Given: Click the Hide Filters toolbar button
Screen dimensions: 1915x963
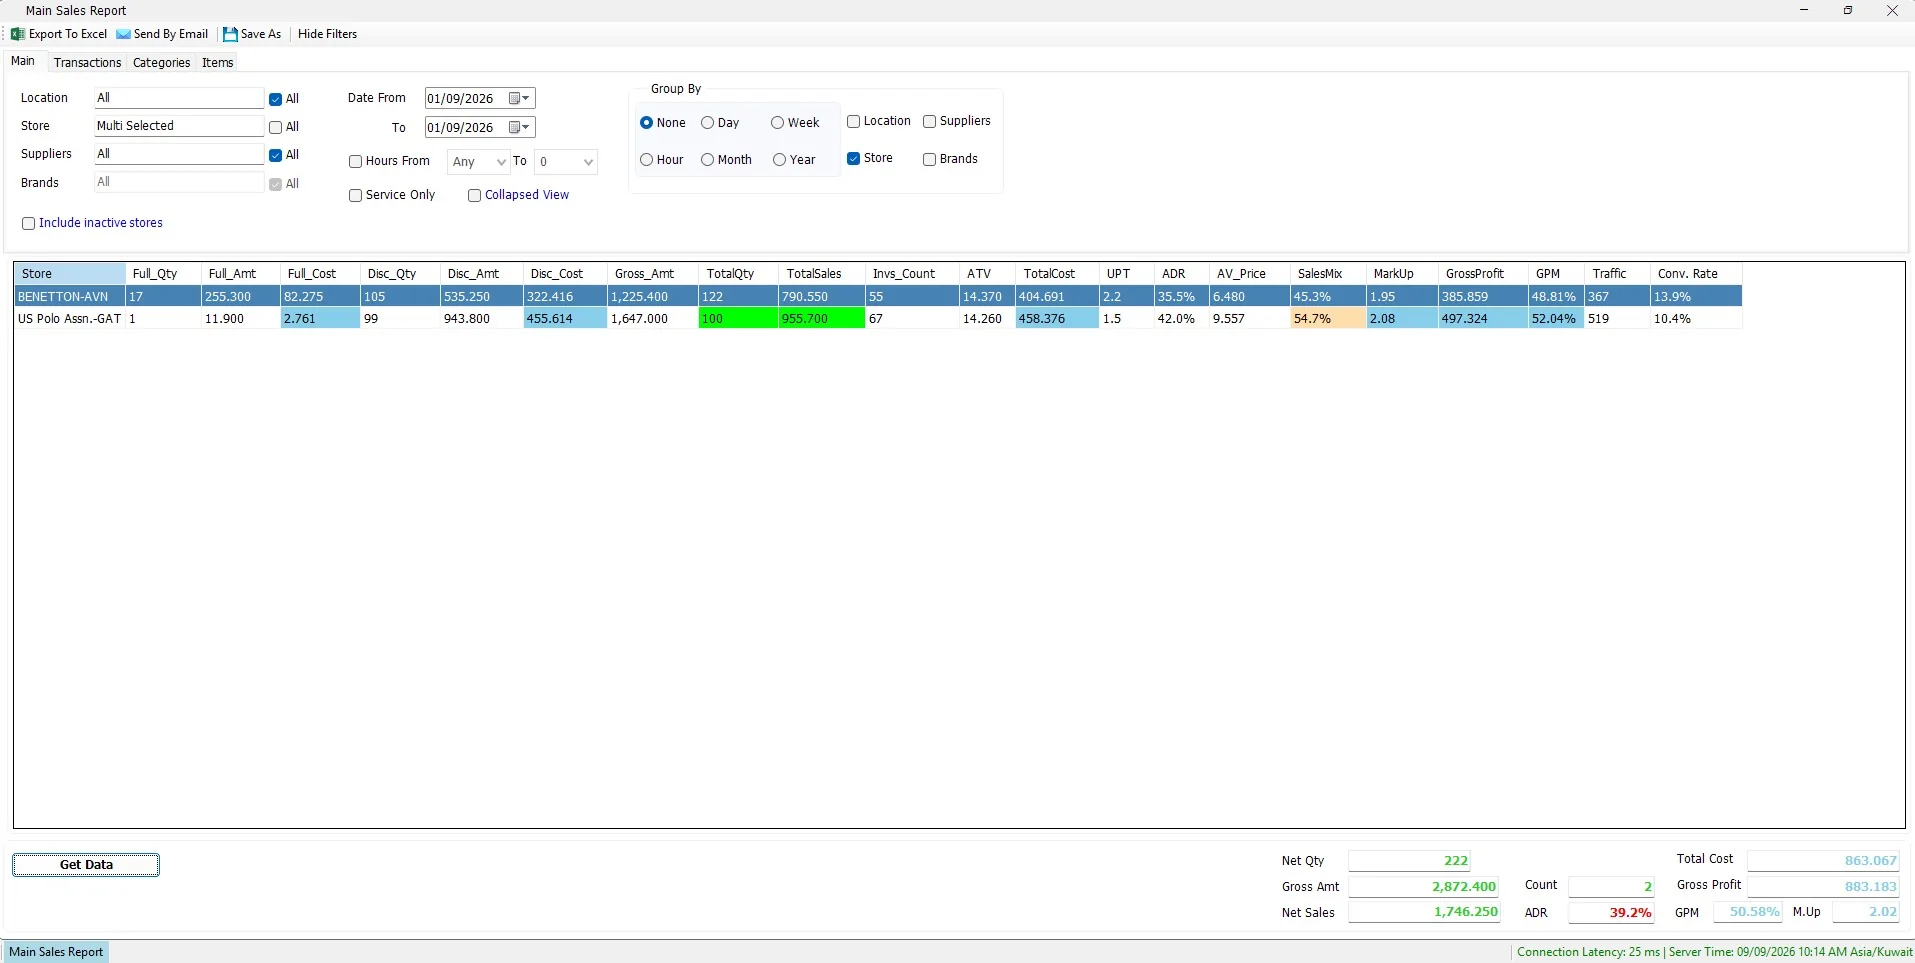Looking at the screenshot, I should point(327,34).
